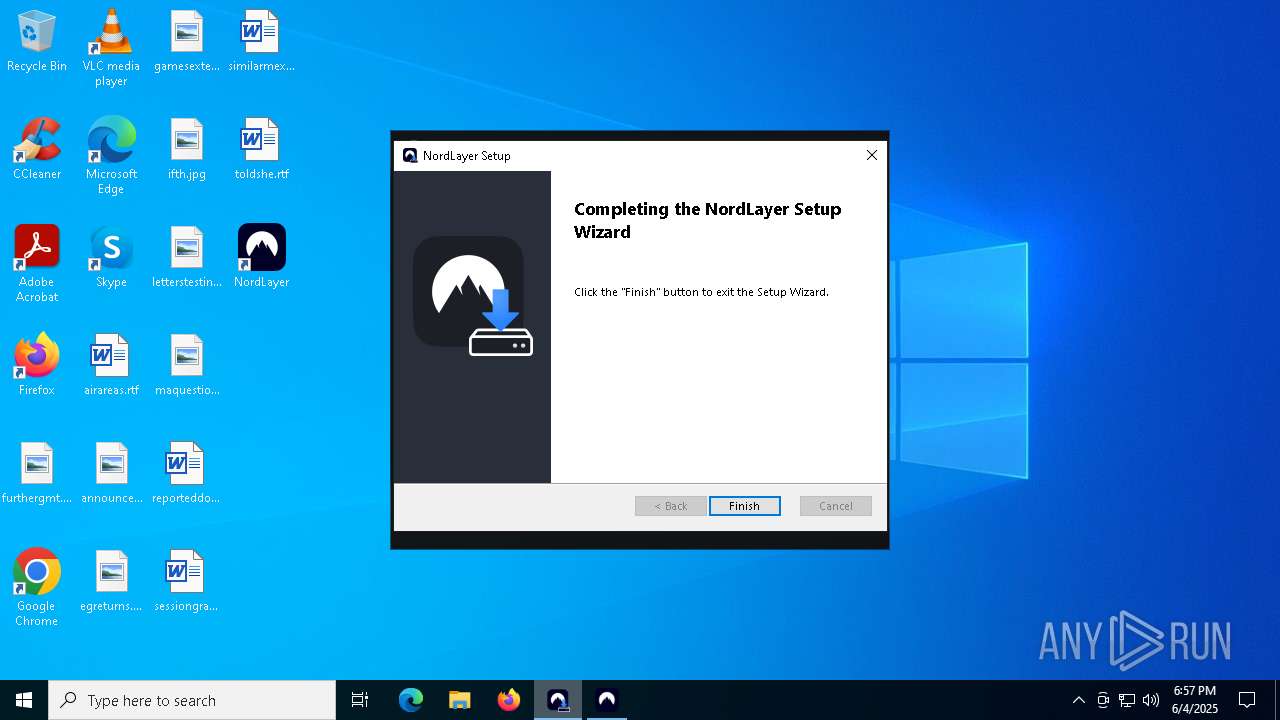Image resolution: width=1280 pixels, height=720 pixels.
Task: Select the VLC media player shortcut
Action: 111,48
